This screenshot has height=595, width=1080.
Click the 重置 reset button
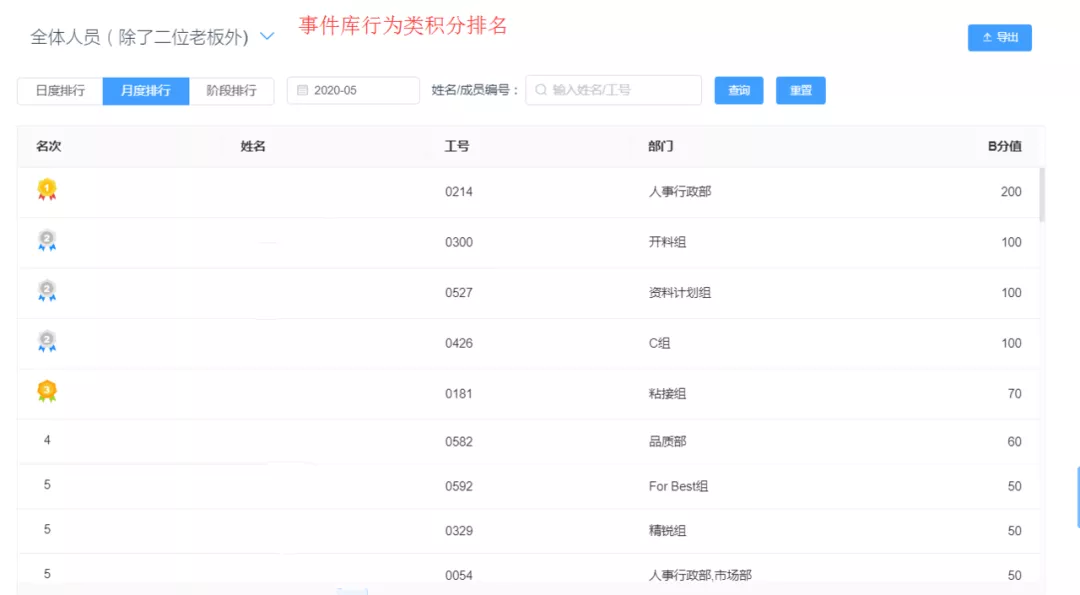800,90
